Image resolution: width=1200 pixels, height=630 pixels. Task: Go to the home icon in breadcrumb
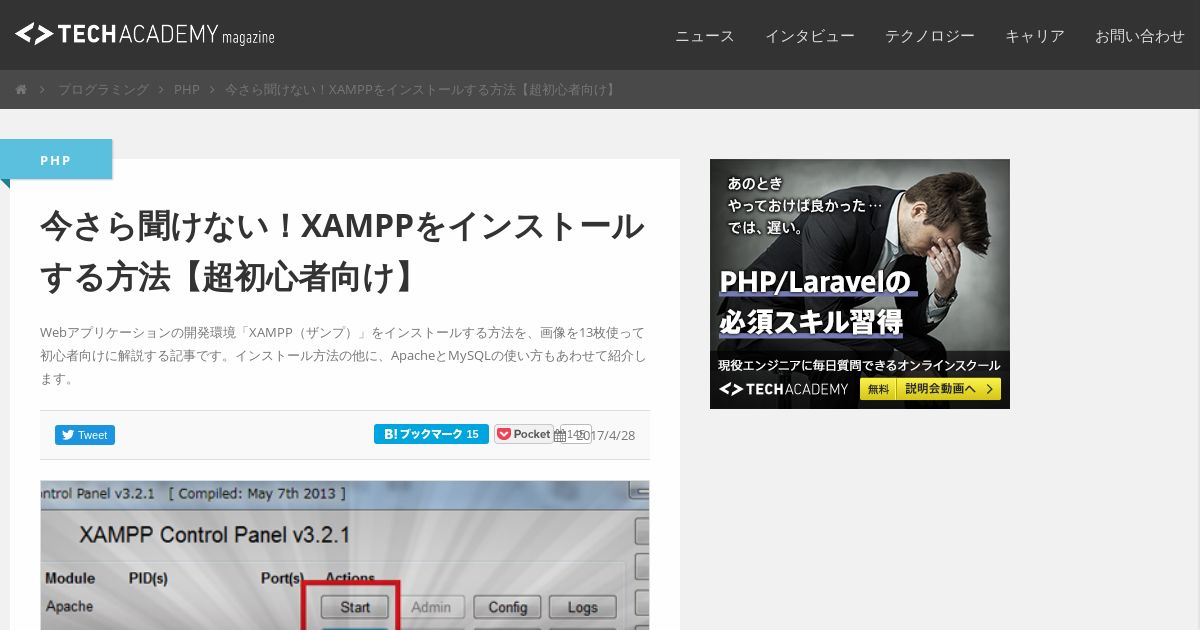pyautogui.click(x=21, y=90)
